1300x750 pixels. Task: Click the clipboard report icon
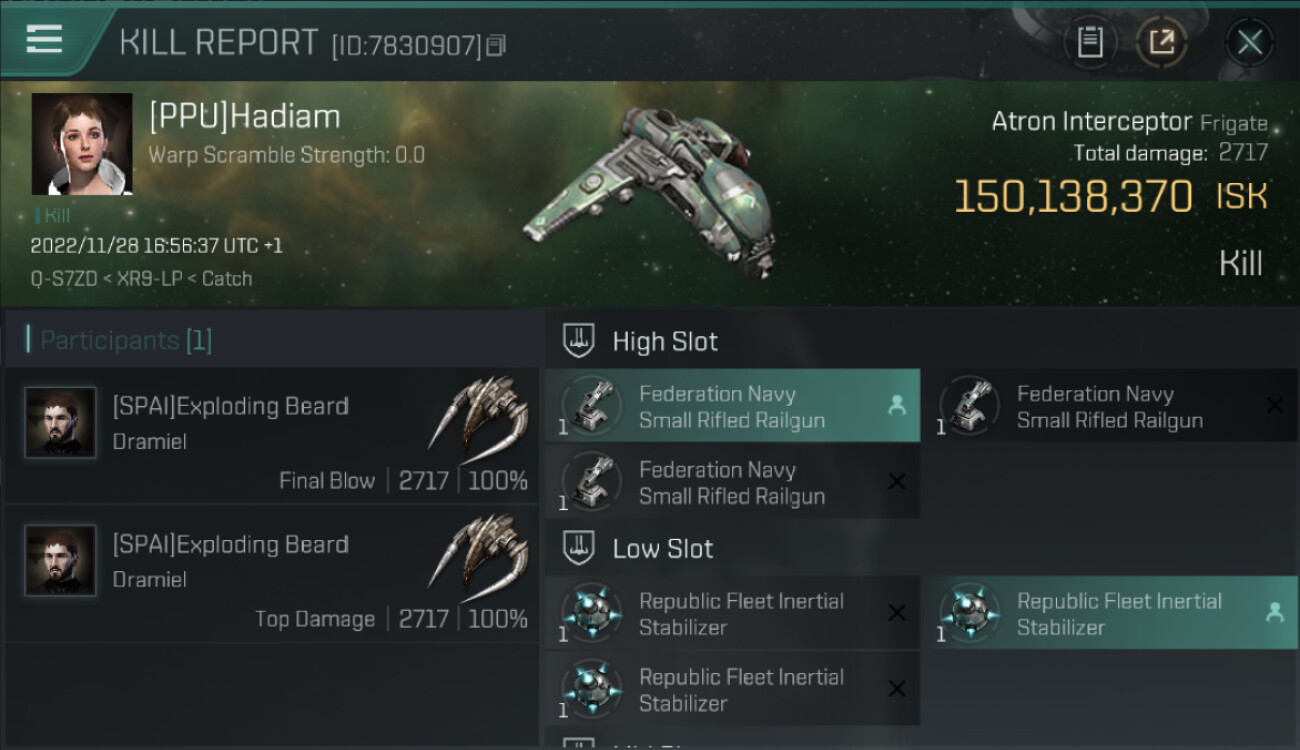pos(1090,42)
